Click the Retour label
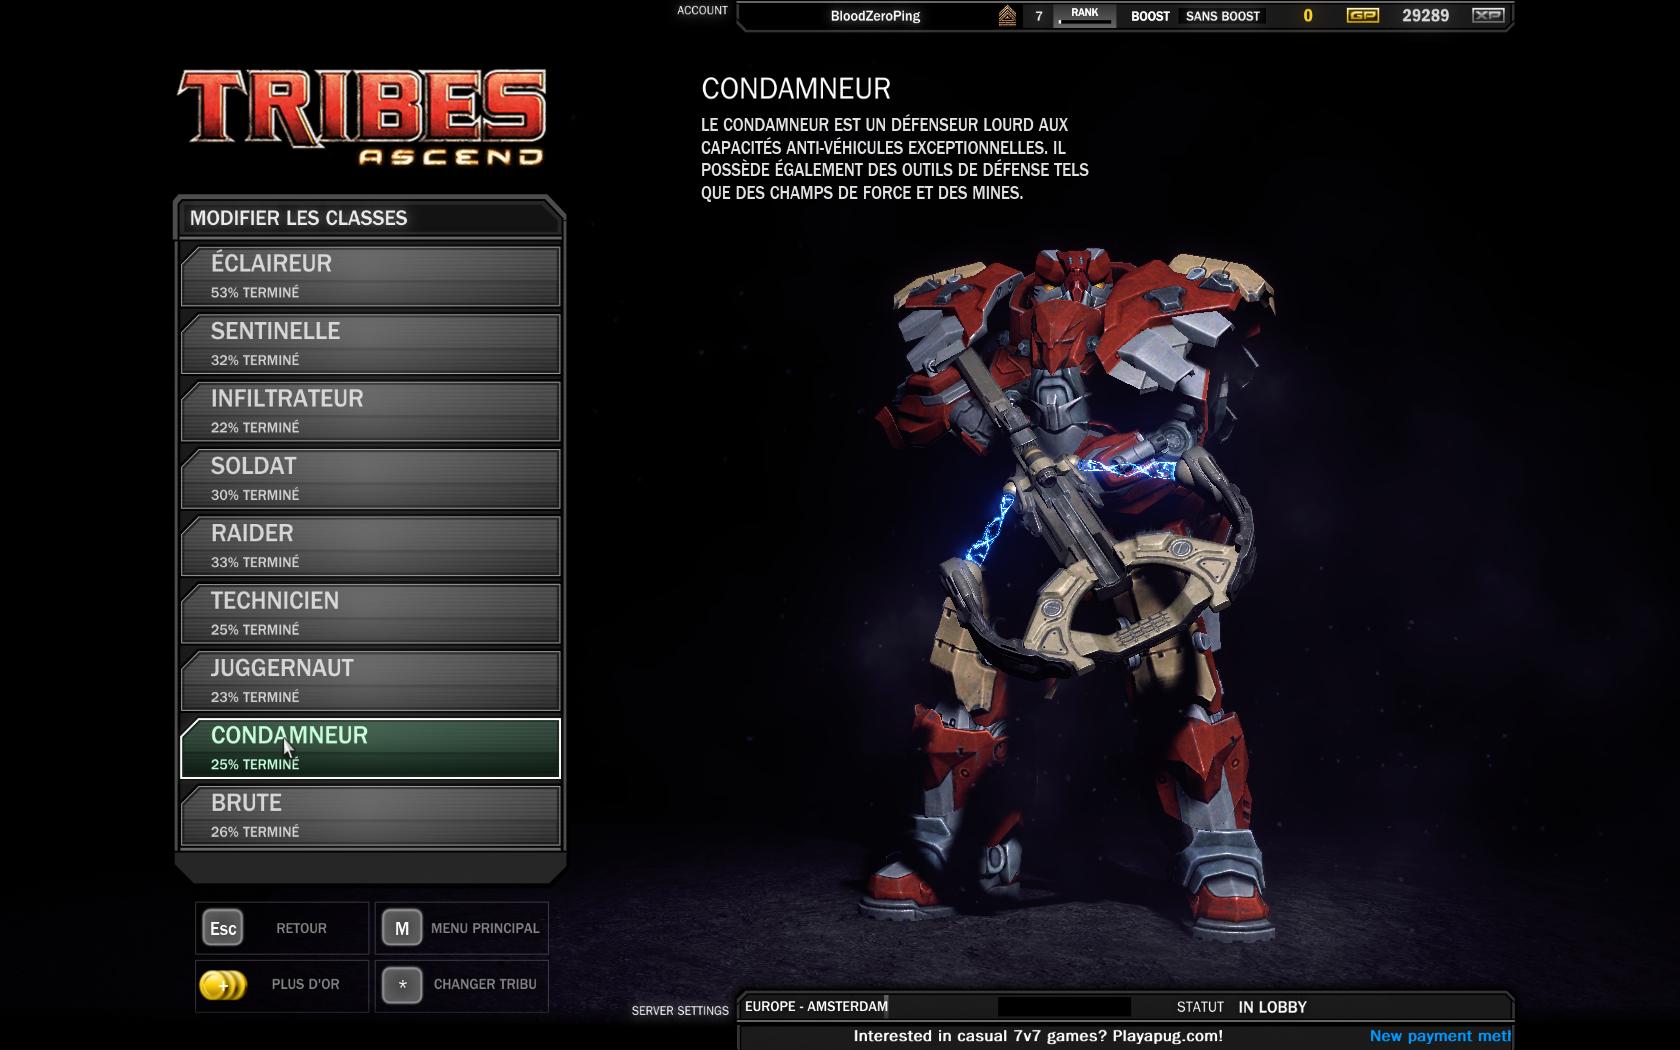 pos(301,928)
